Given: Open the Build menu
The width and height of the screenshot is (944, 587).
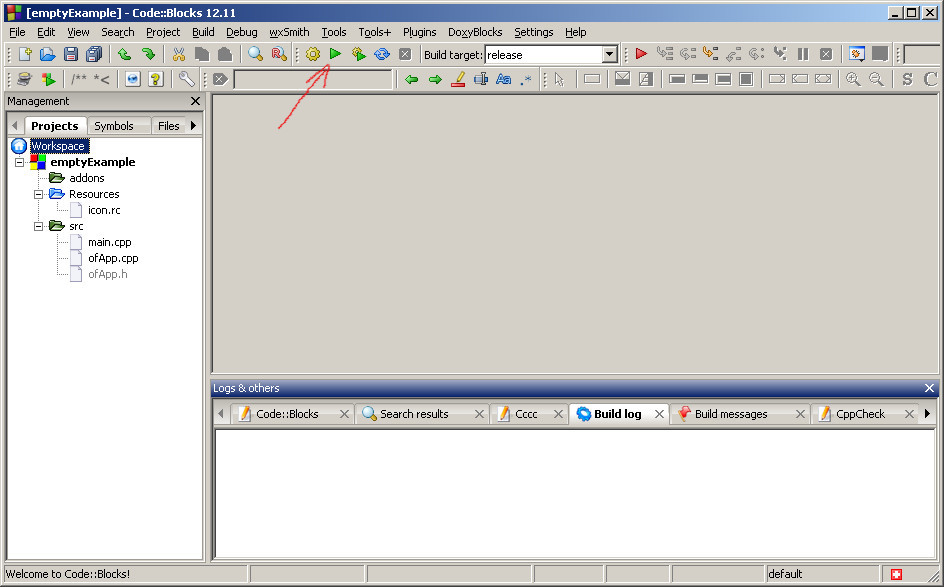Looking at the screenshot, I should point(203,32).
